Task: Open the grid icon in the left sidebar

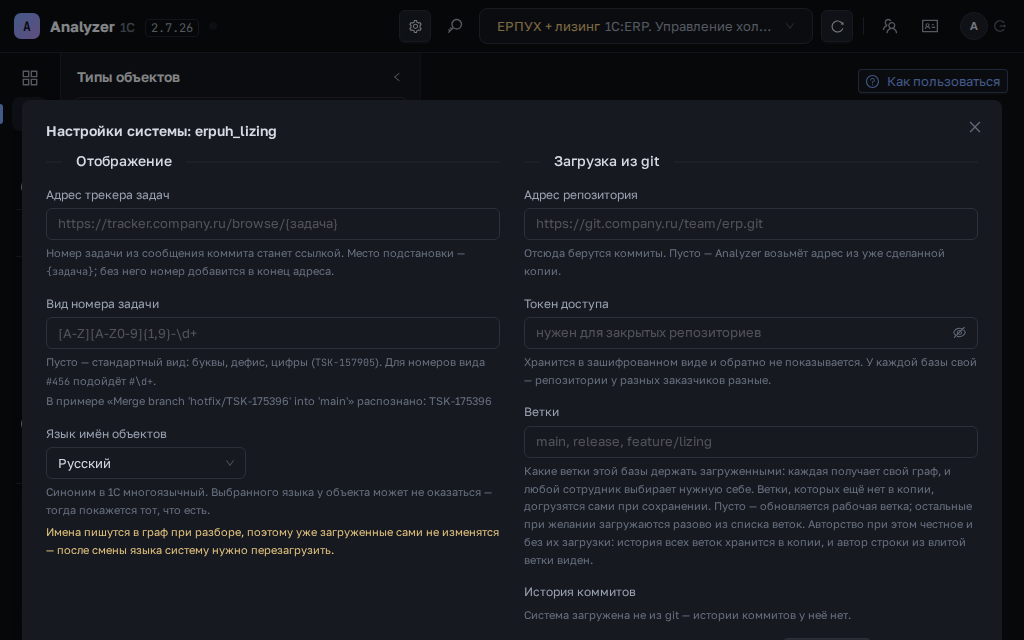Action: [x=30, y=78]
